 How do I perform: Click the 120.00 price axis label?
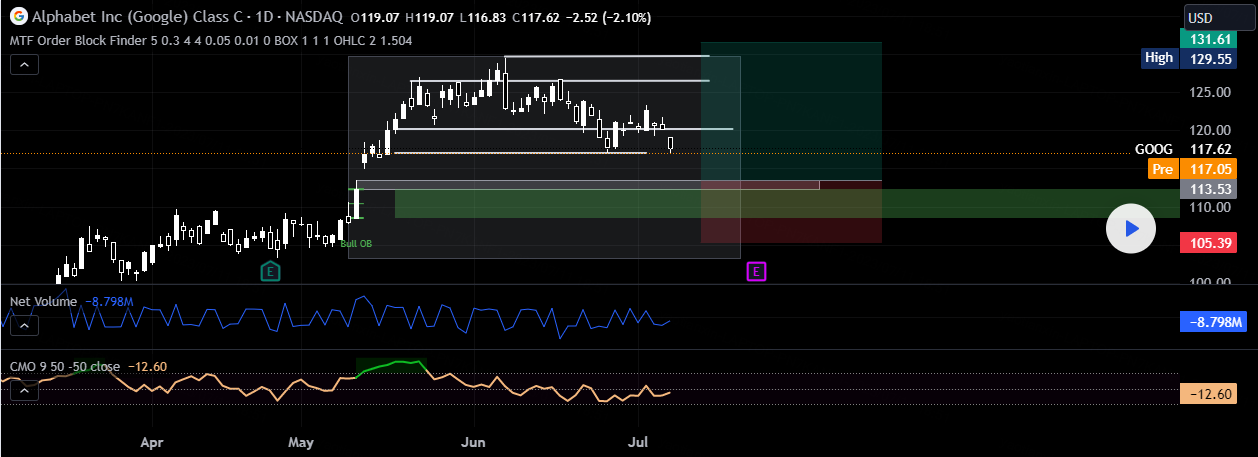coord(1209,130)
